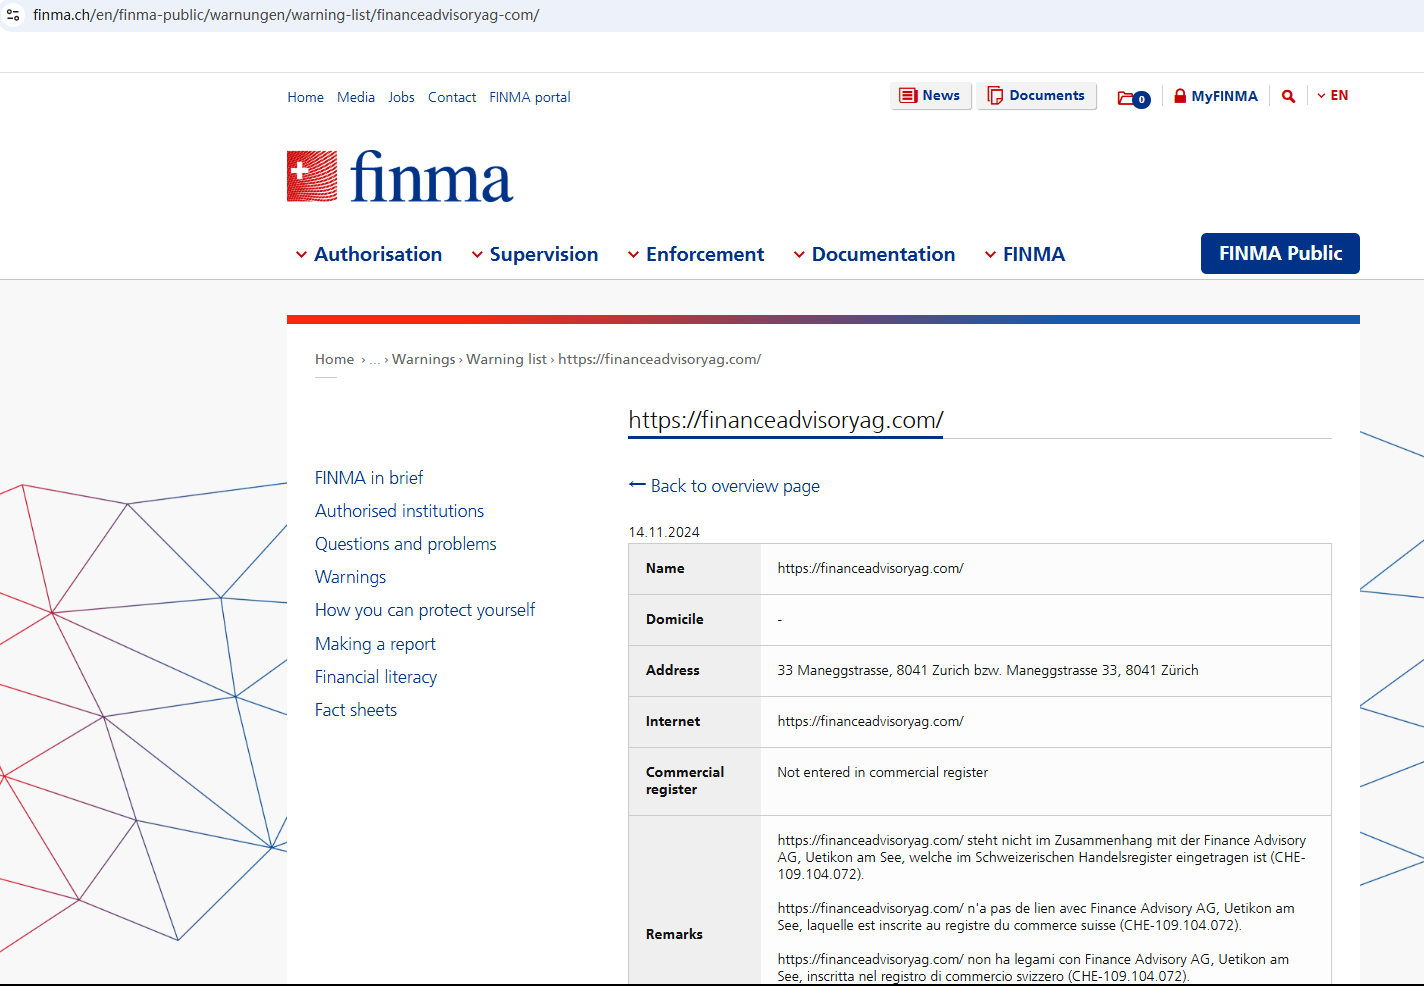Click 'Not entered in commercial register' text
This screenshot has width=1424, height=986.
883,772
